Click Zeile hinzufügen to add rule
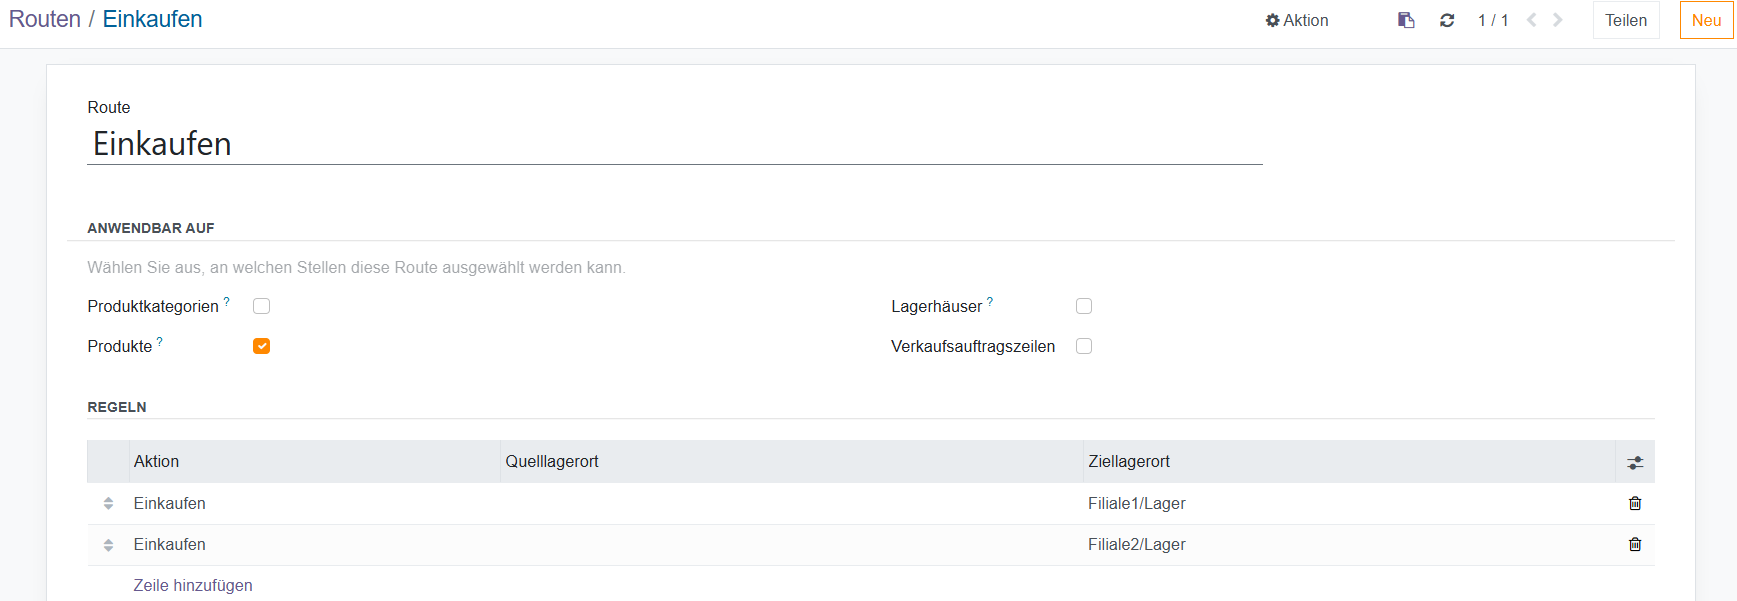Viewport: 1737px width, 601px height. 193,585
